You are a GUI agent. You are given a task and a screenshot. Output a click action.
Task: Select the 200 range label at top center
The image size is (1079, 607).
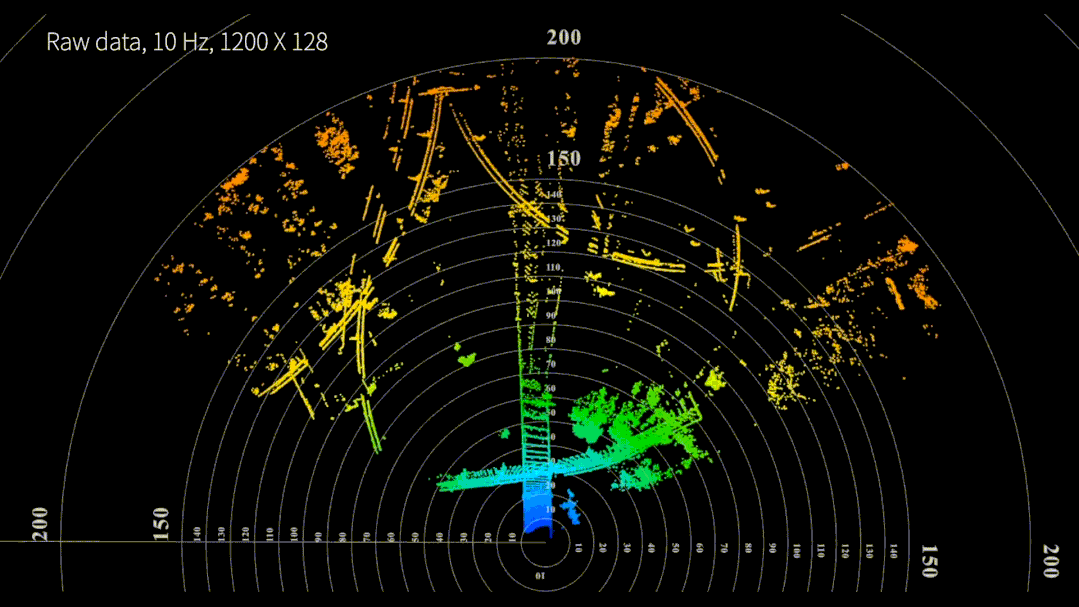tap(563, 38)
